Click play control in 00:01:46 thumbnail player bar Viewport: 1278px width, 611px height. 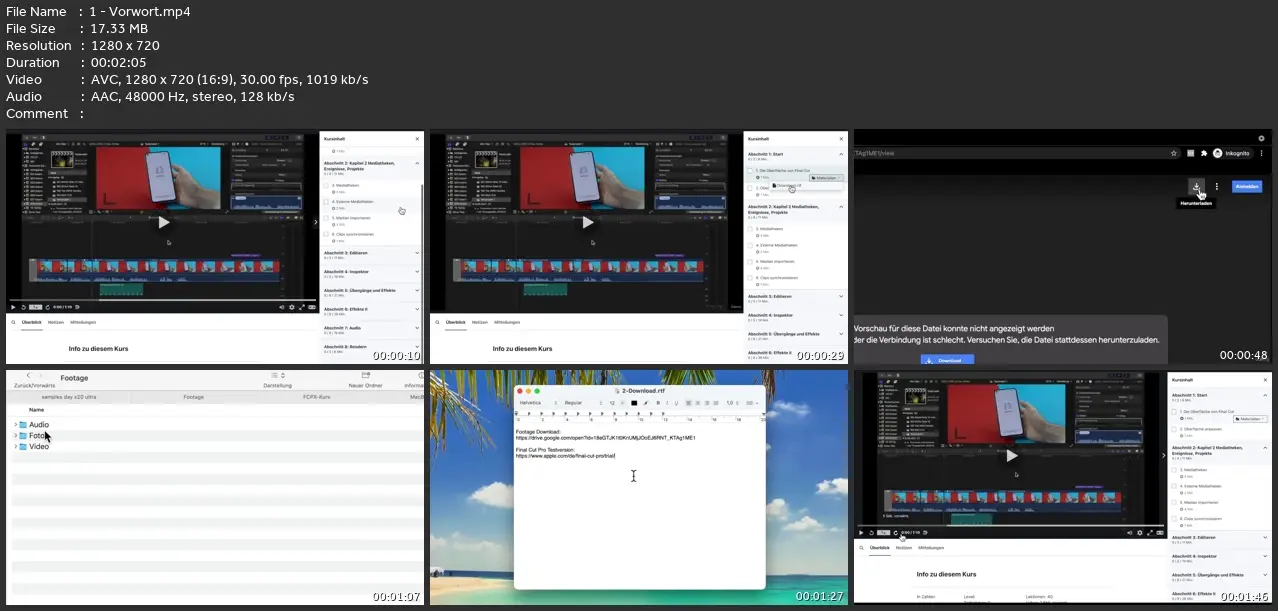pos(861,533)
